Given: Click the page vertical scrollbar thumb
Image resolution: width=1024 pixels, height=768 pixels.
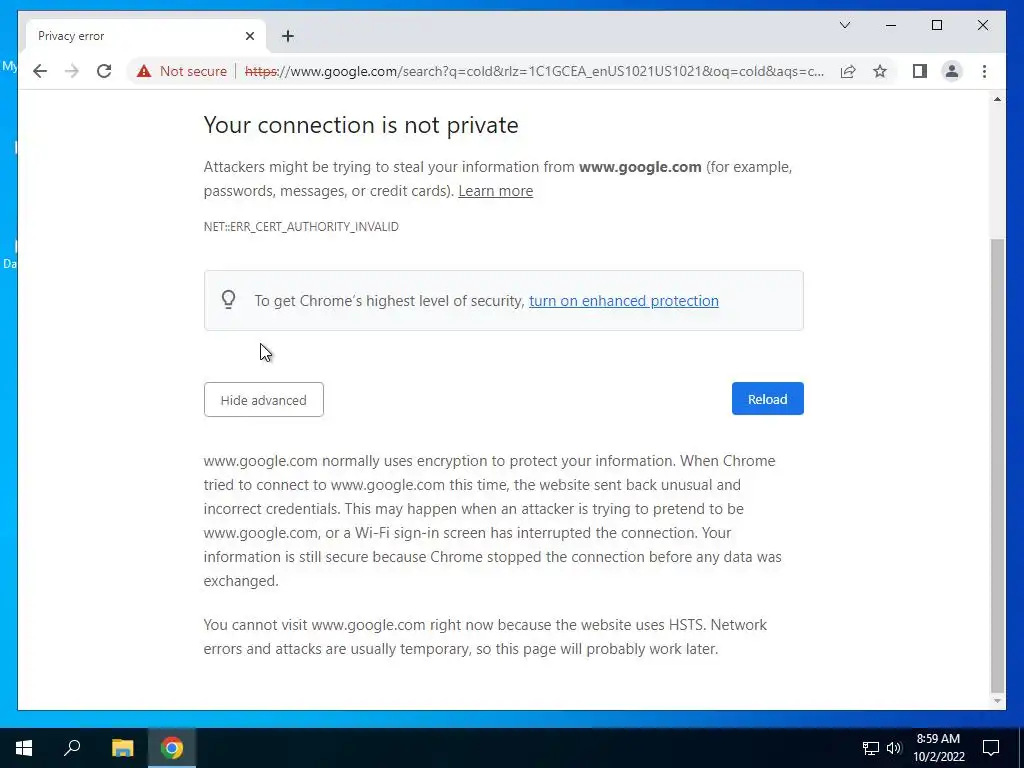Looking at the screenshot, I should click(x=997, y=460).
